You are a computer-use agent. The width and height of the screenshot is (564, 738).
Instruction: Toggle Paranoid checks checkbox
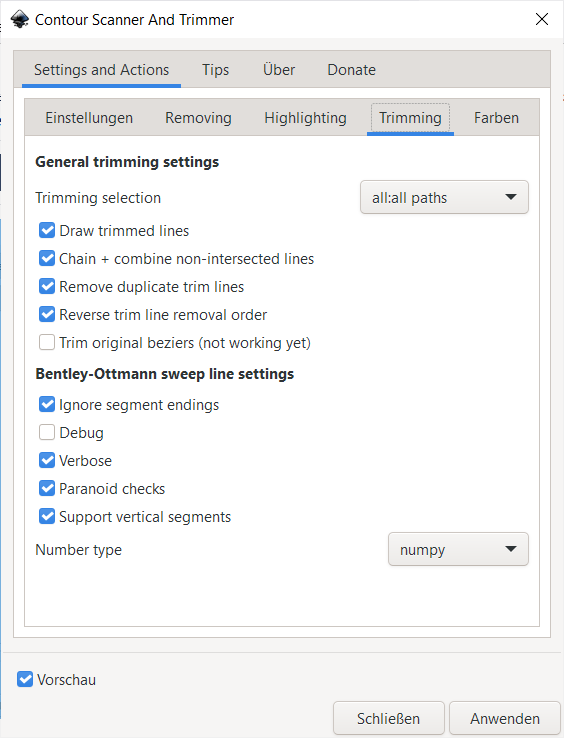point(47,489)
